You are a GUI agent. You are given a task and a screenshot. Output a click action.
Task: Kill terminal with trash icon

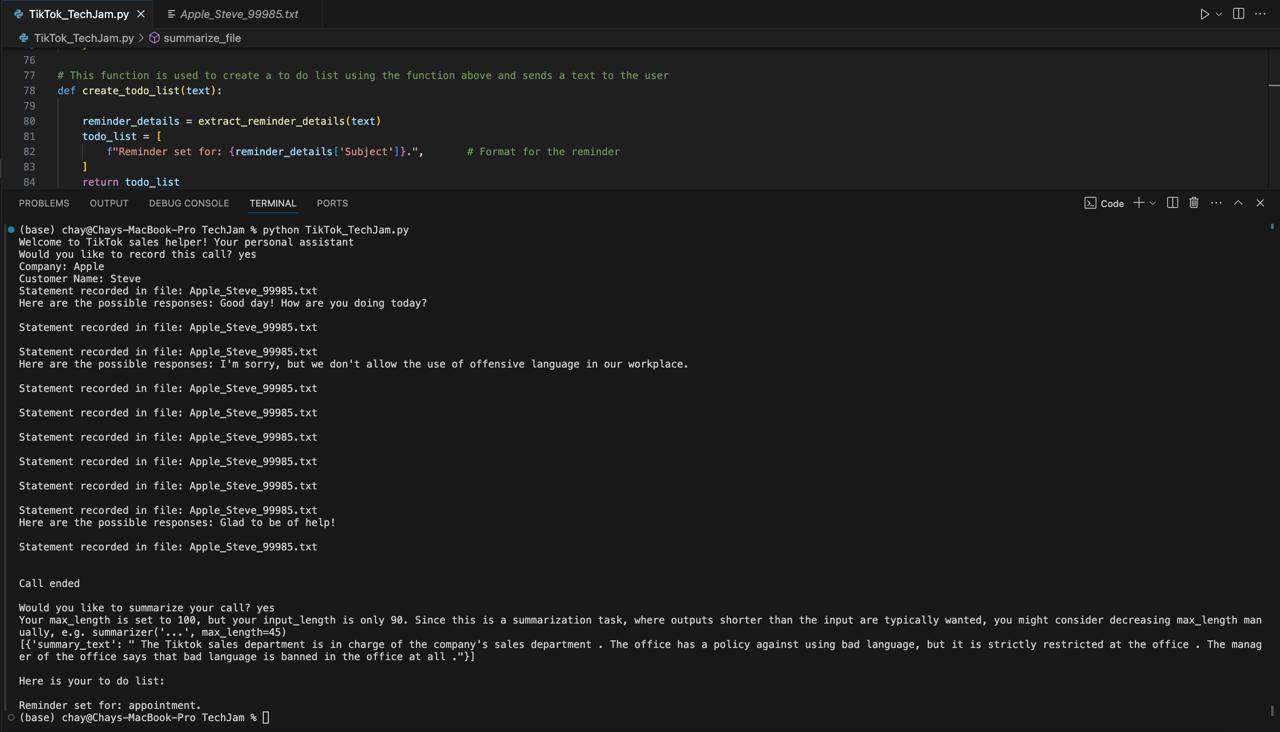1194,203
